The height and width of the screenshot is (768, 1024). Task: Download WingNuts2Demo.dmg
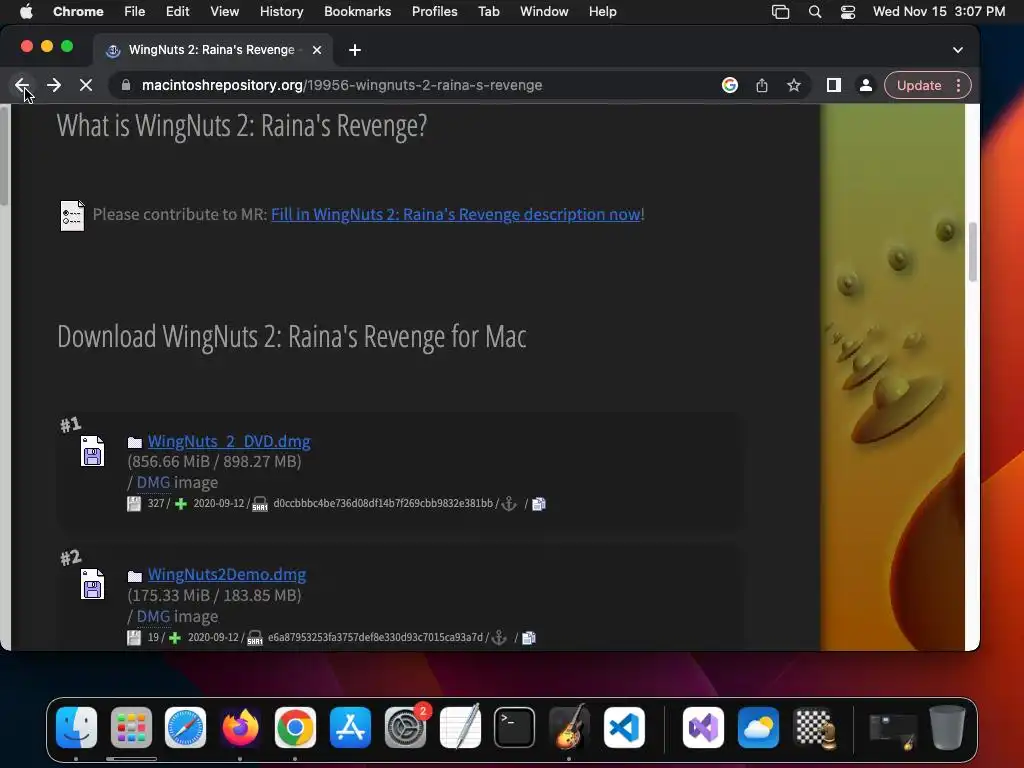point(227,575)
